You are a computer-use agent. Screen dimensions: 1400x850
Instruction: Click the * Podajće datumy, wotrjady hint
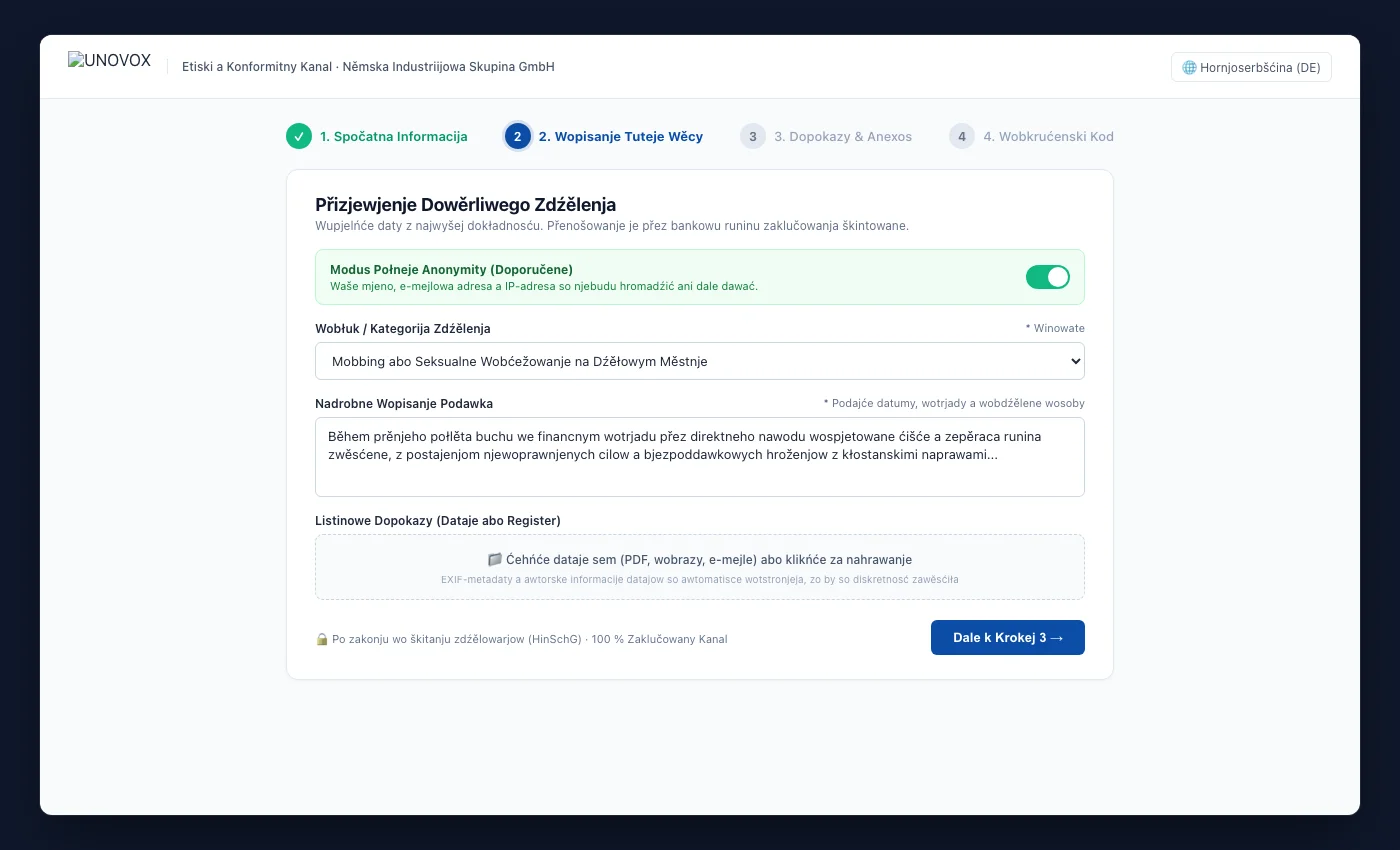click(954, 403)
